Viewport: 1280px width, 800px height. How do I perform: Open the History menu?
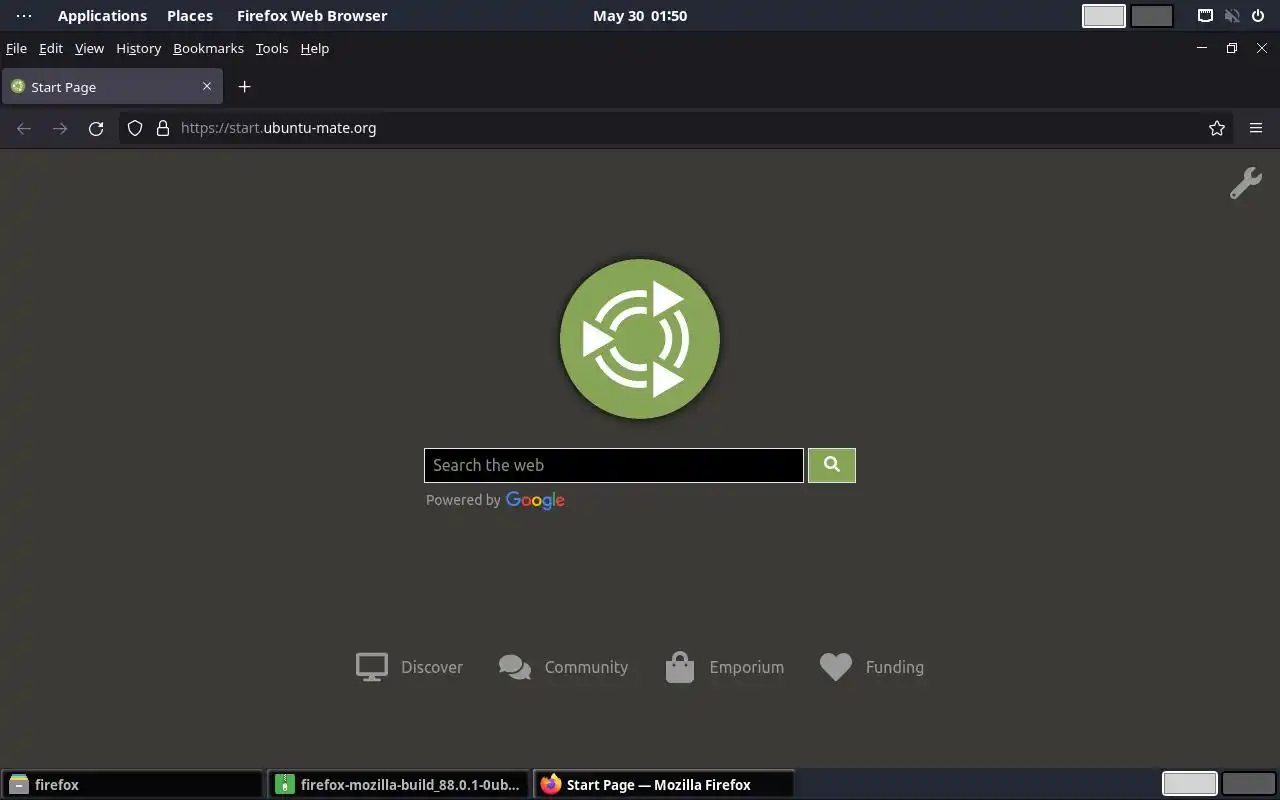pos(138,48)
